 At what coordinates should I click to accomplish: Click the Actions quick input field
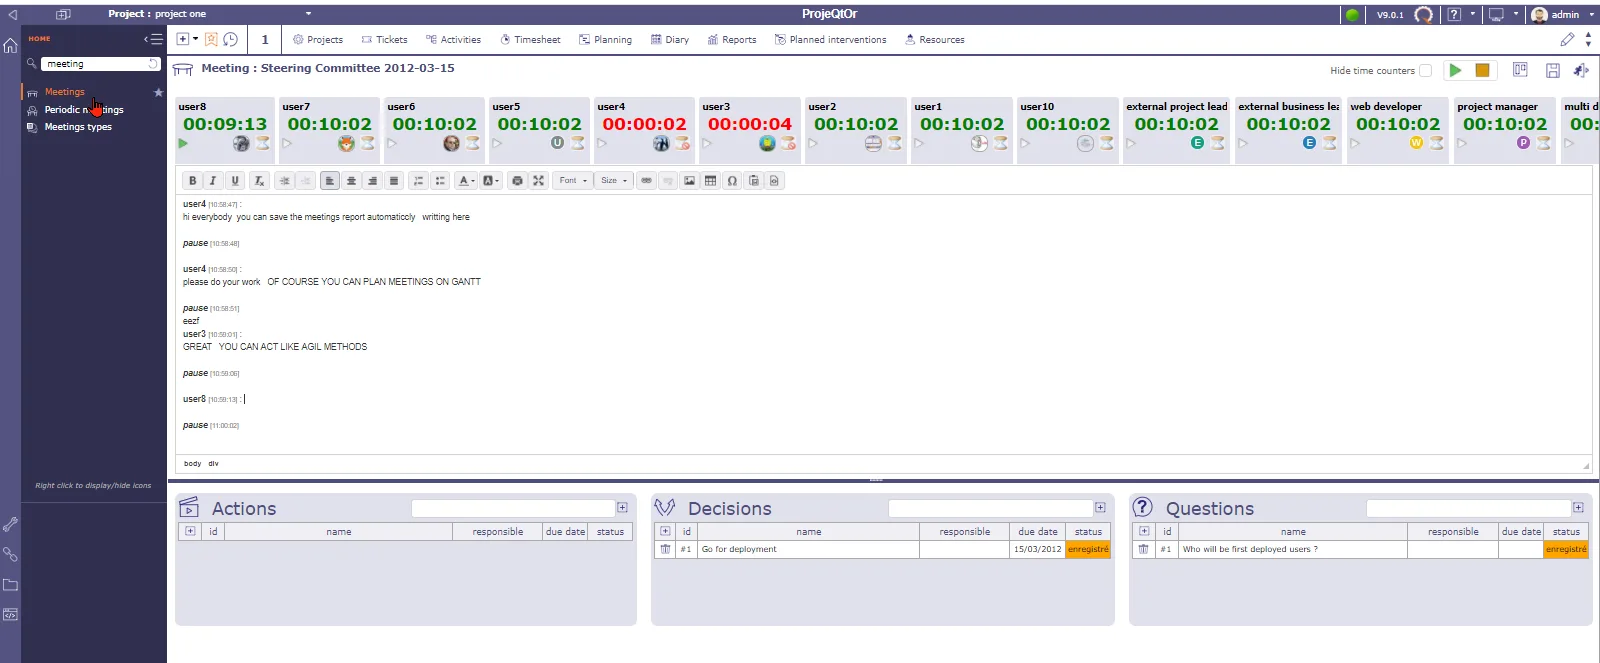click(513, 508)
